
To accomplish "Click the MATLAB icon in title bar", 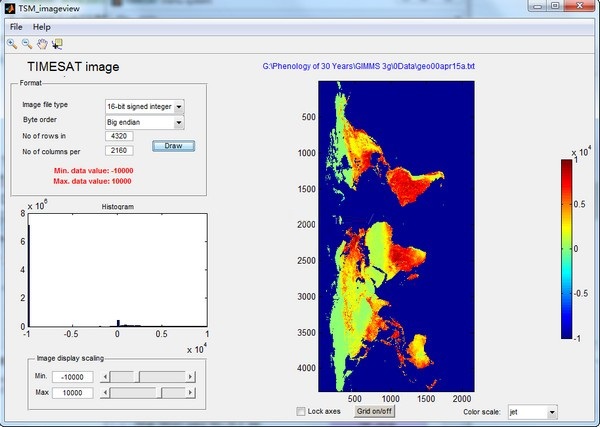I will (10, 7).
